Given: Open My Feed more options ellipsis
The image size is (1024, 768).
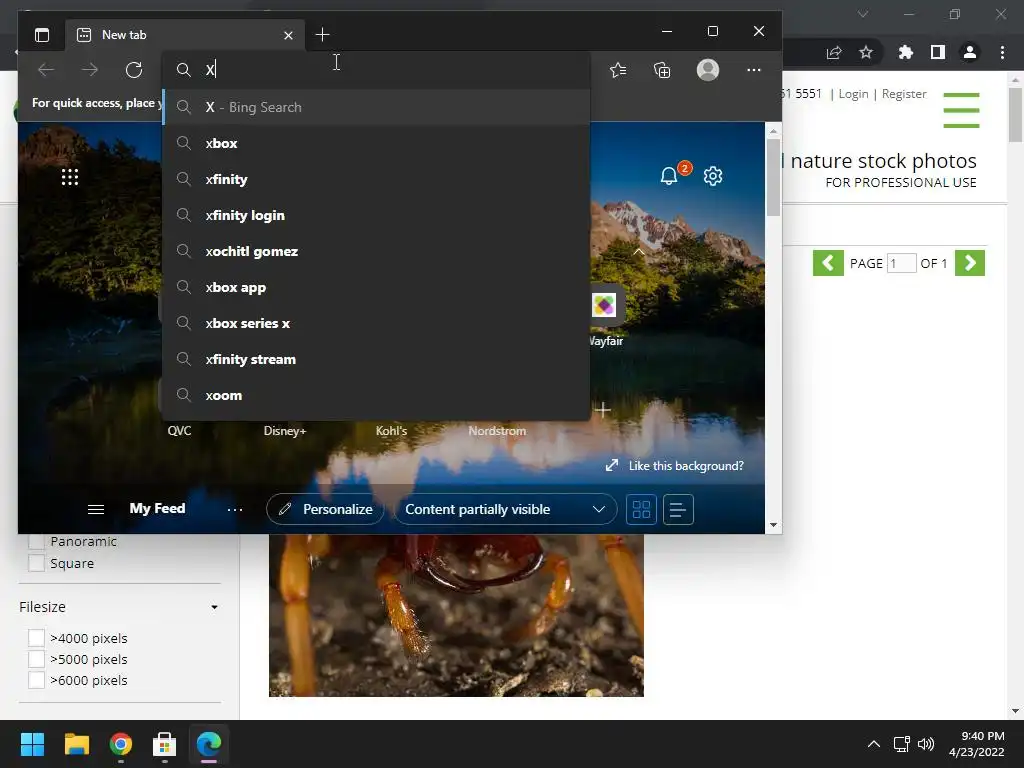Looking at the screenshot, I should (x=235, y=509).
